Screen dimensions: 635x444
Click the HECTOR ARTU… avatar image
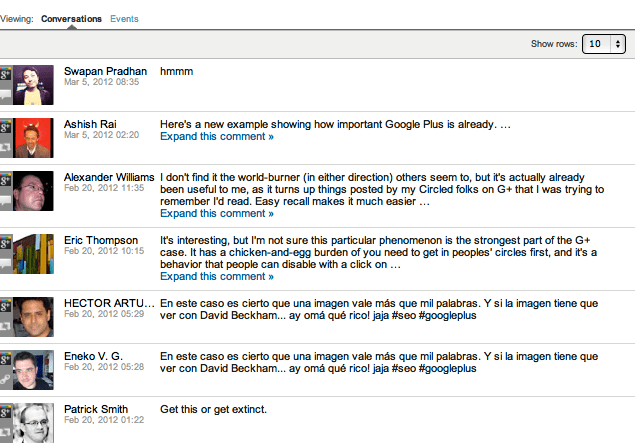33,316
